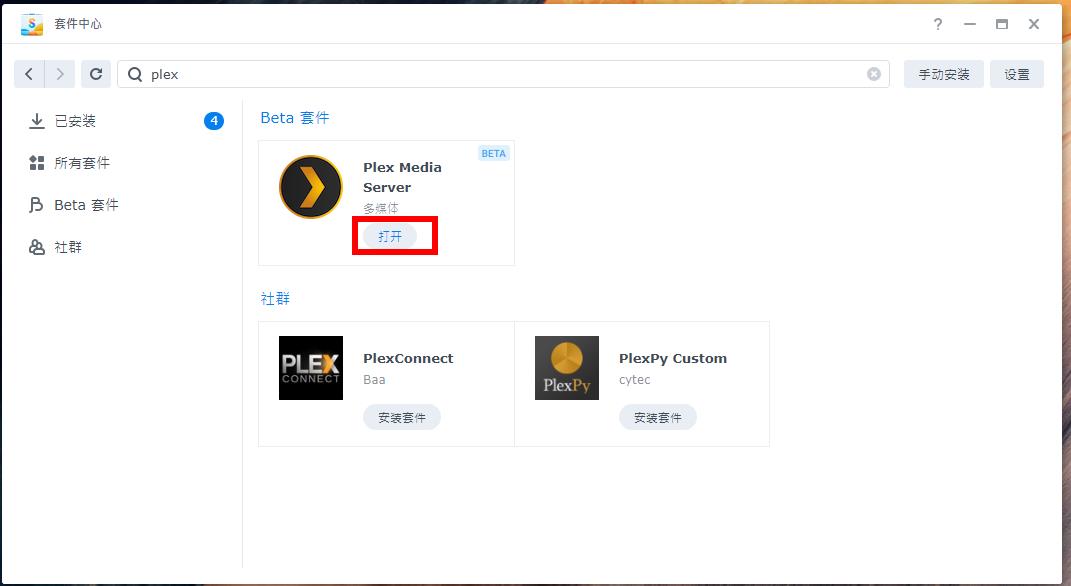Install the PlexPy Custom package
Image resolution: width=1071 pixels, height=586 pixels.
click(658, 417)
